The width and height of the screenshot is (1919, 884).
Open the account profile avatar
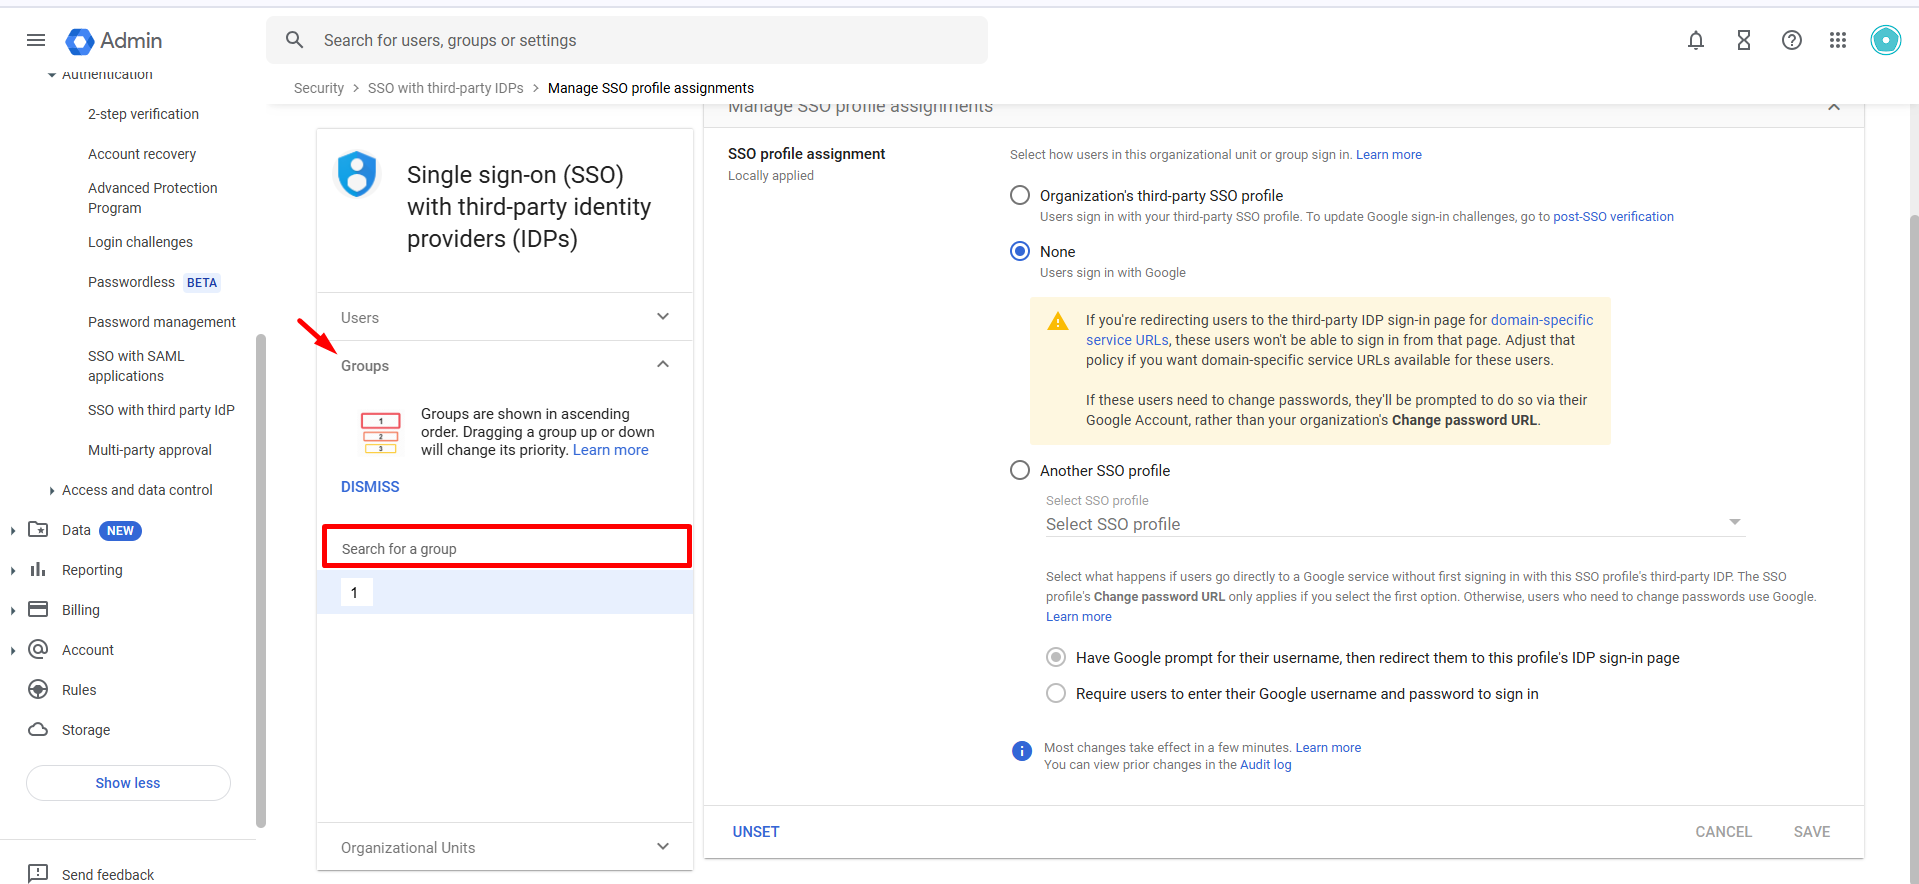click(x=1886, y=40)
